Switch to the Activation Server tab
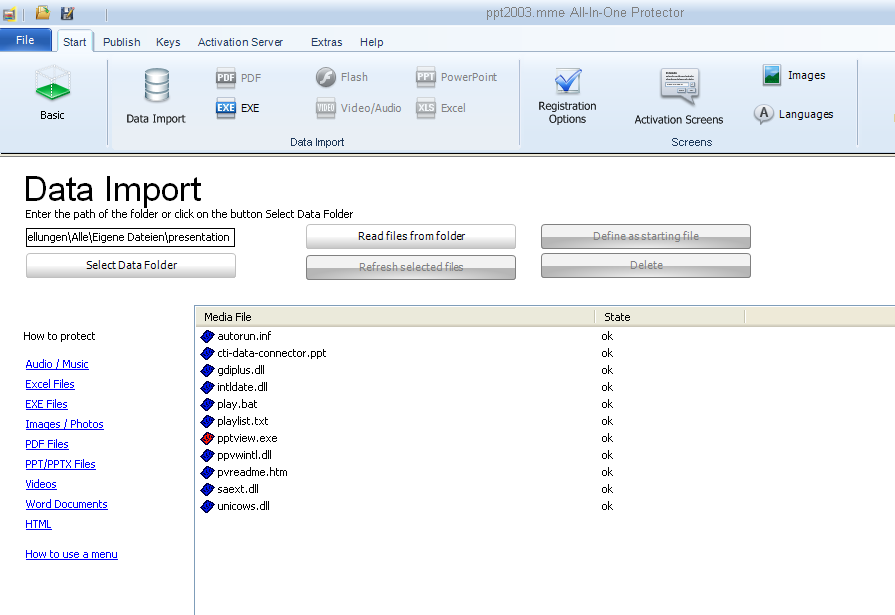The height and width of the screenshot is (615, 895). [x=240, y=42]
